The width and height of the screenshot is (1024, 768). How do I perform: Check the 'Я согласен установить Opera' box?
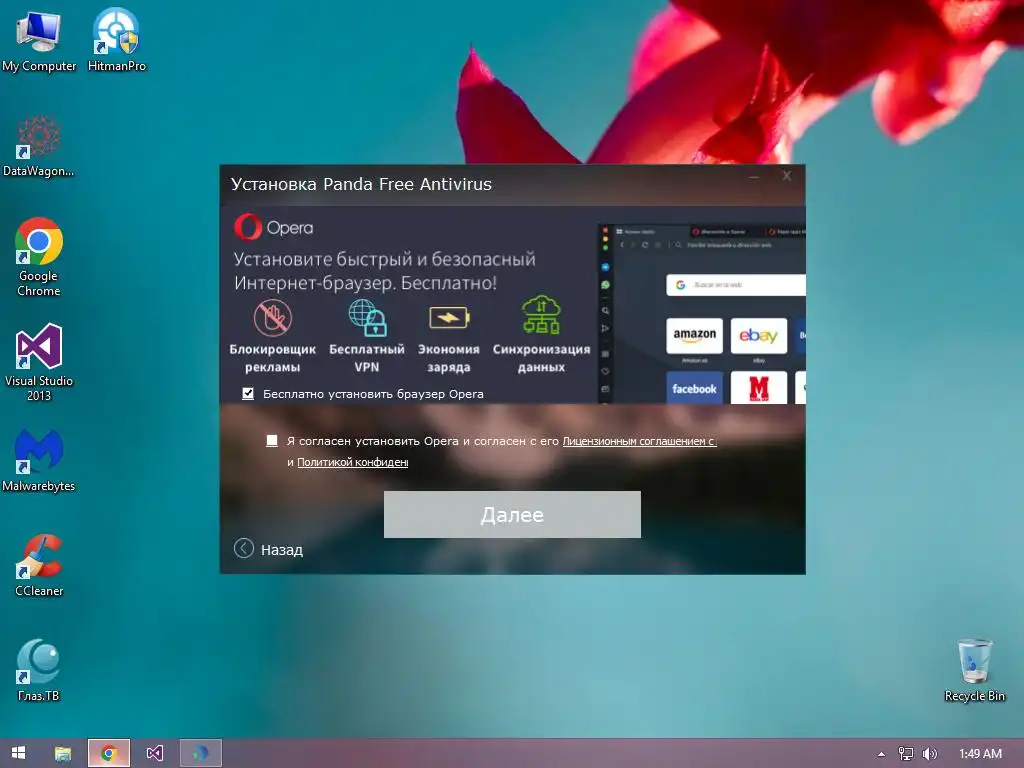pos(272,441)
